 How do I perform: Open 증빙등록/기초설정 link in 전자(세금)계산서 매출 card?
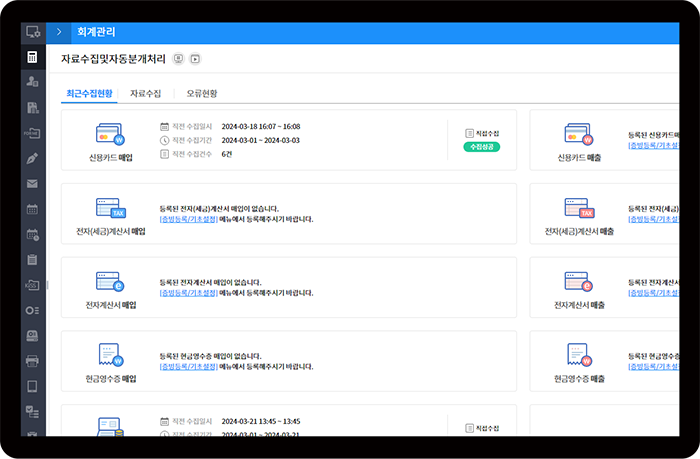point(654,219)
